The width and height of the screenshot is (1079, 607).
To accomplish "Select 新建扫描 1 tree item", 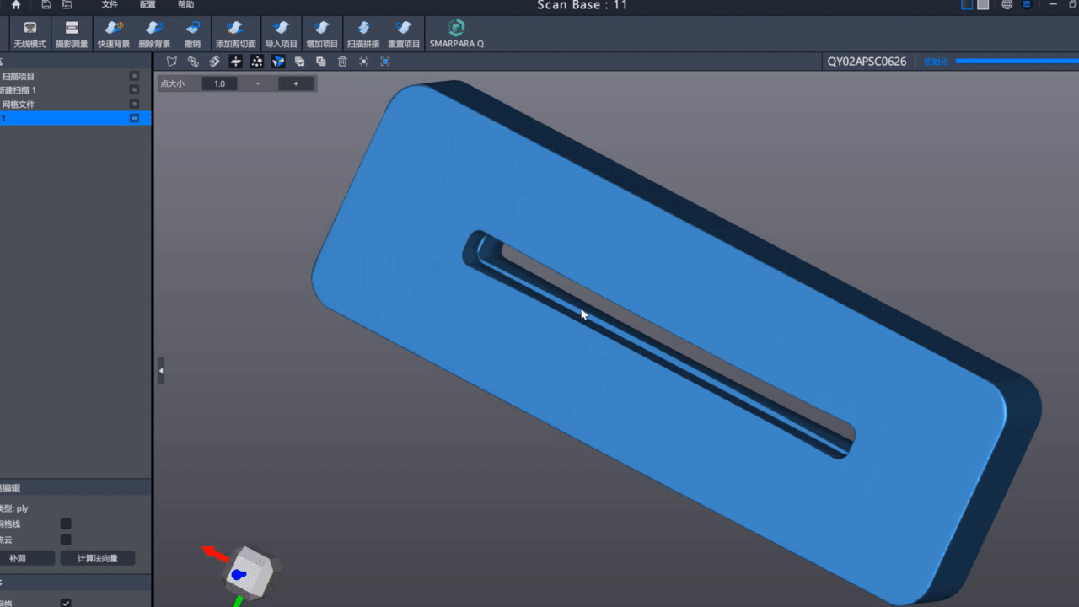I will (x=19, y=90).
